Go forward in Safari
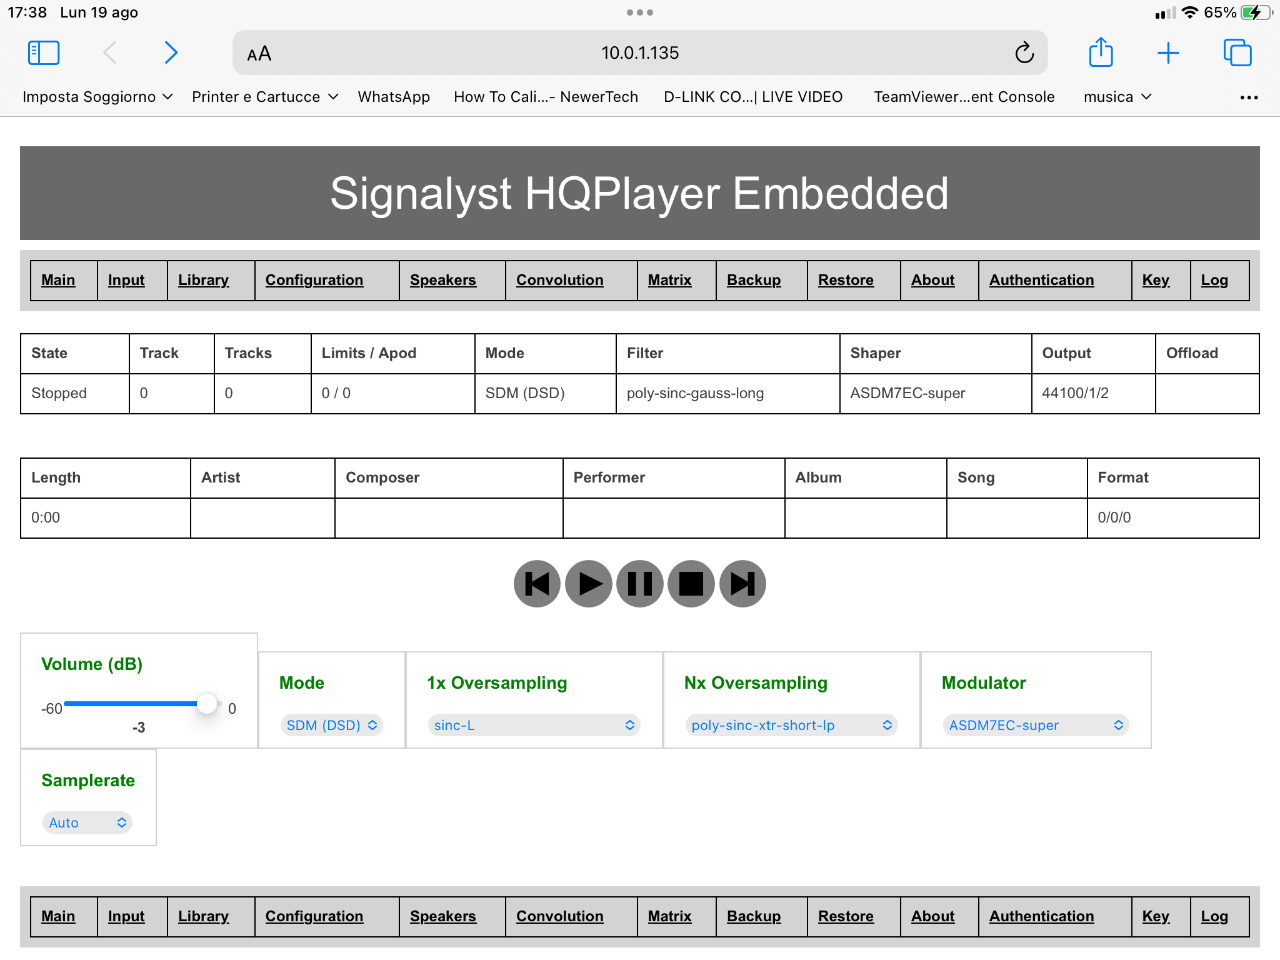1280x960 pixels. (x=171, y=53)
